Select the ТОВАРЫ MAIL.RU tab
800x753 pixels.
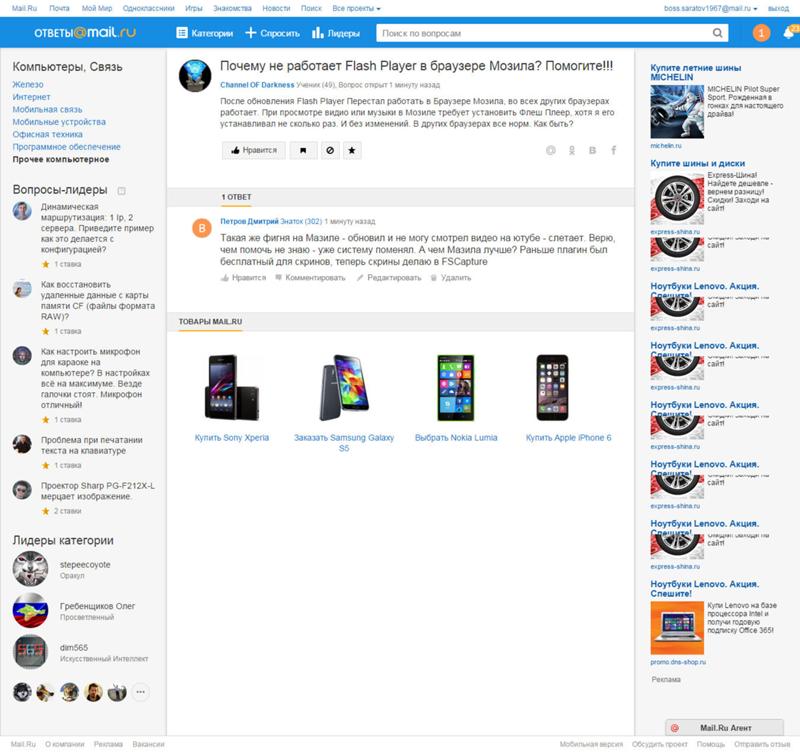point(210,322)
